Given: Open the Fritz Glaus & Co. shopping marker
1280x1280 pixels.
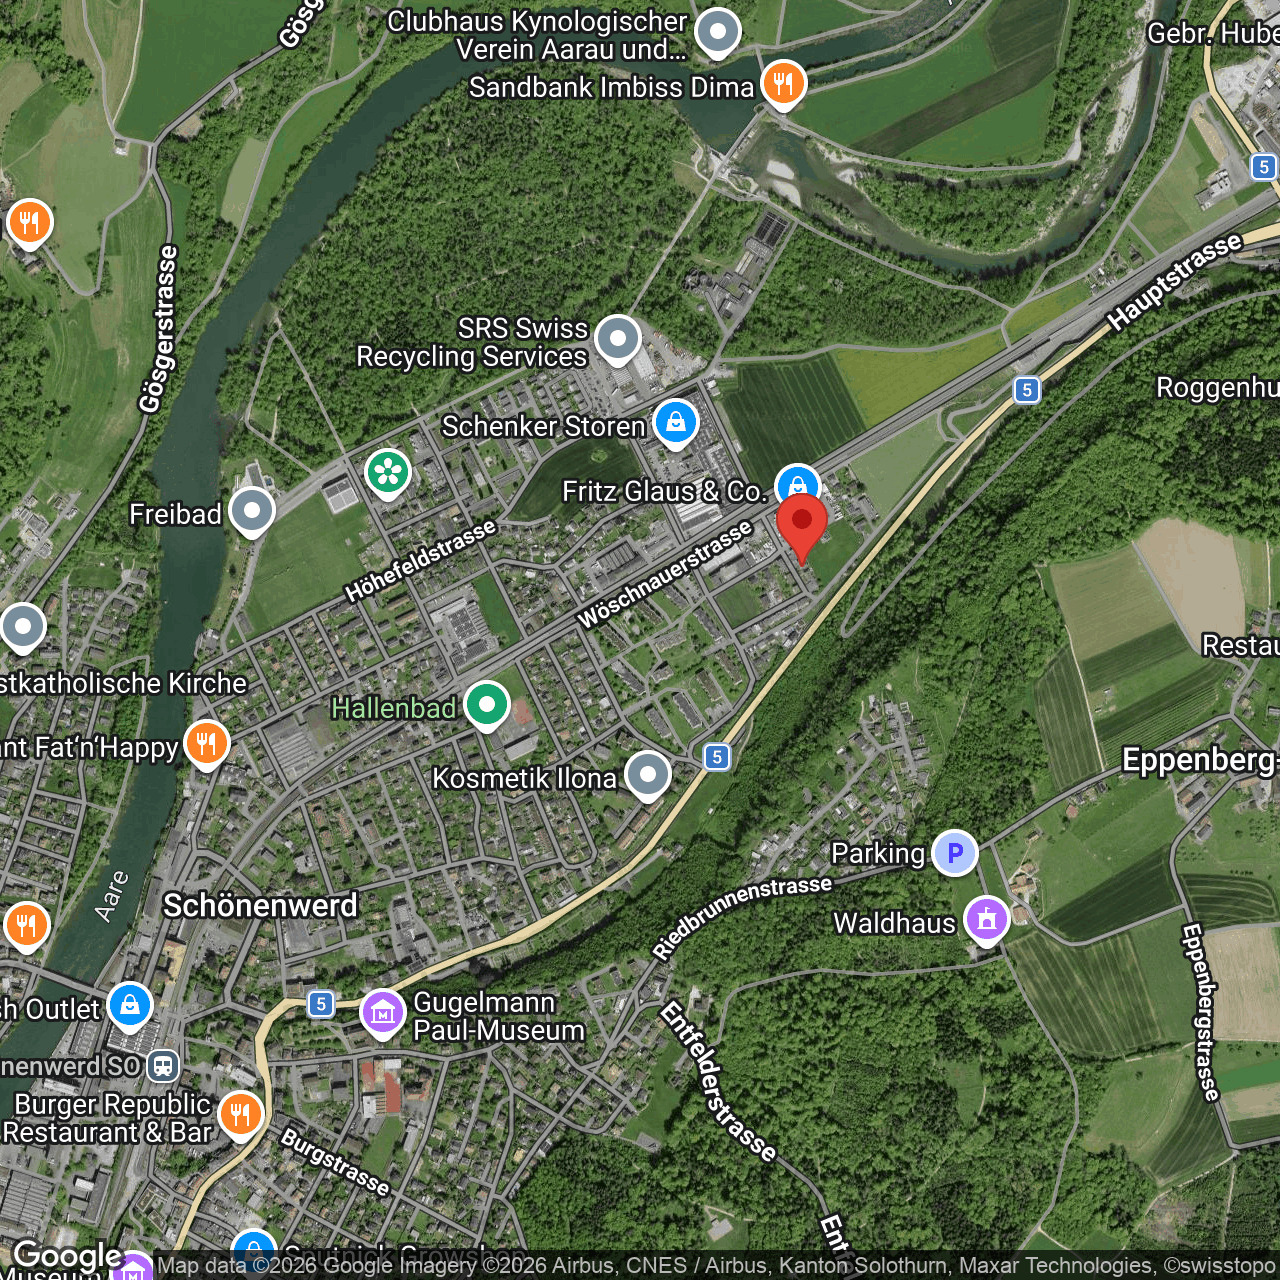Looking at the screenshot, I should click(798, 486).
